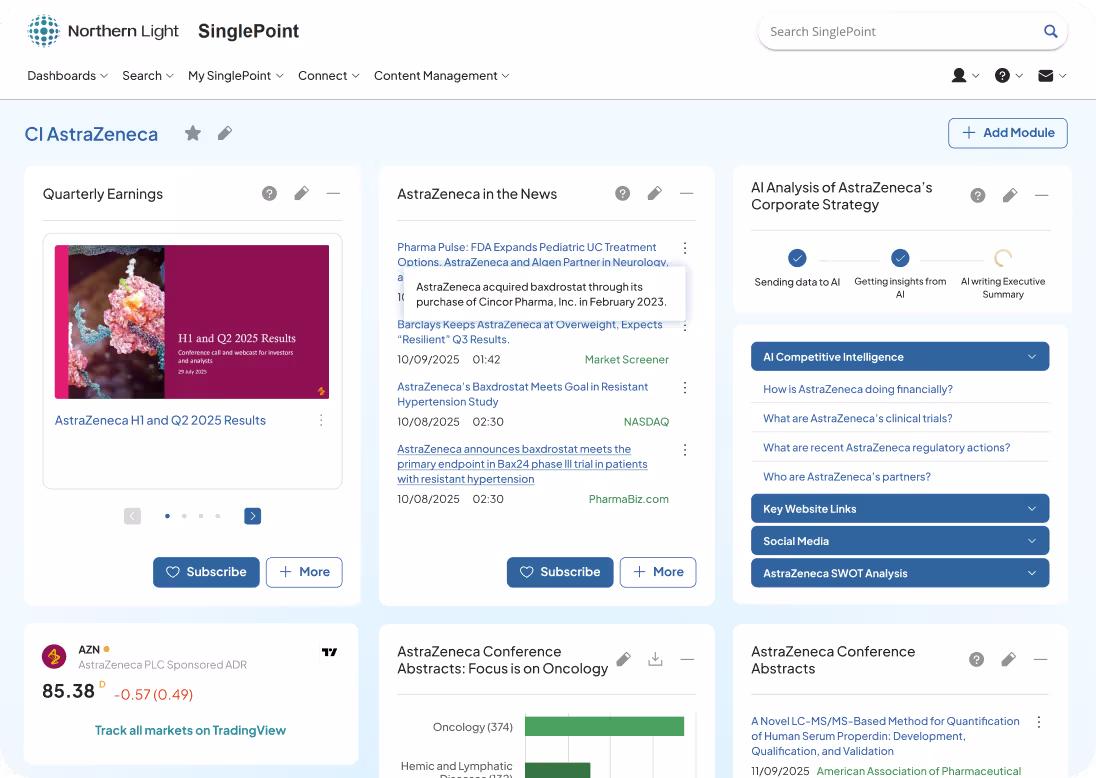Edit the AstraZeneca Conference Abstracts module
1096x778 pixels.
coord(1009,659)
